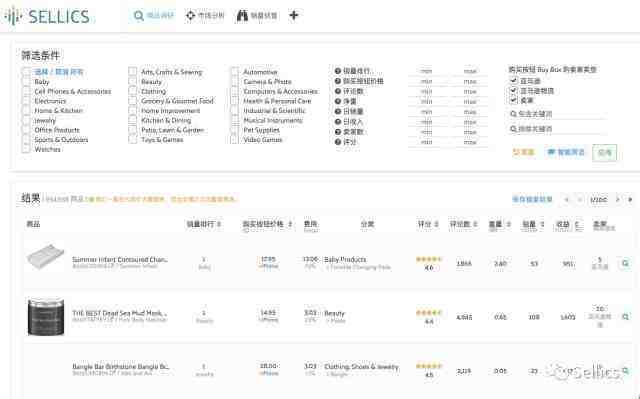The width and height of the screenshot is (640, 399).
Task: Click the changing pad product thumbnail
Action: pos(46,257)
